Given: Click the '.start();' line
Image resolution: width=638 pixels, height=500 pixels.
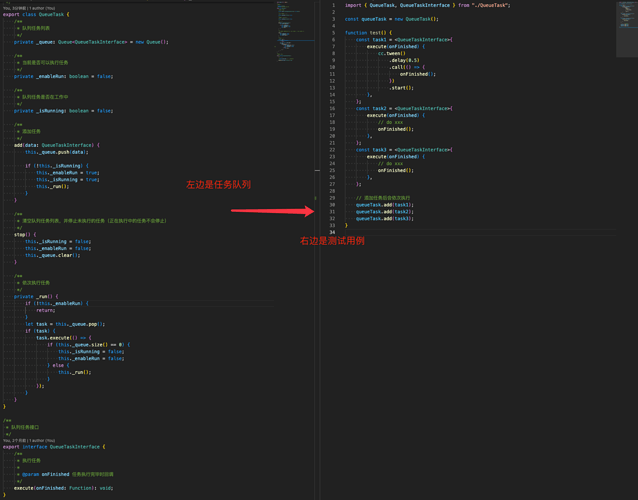Looking at the screenshot, I should coord(401,88).
